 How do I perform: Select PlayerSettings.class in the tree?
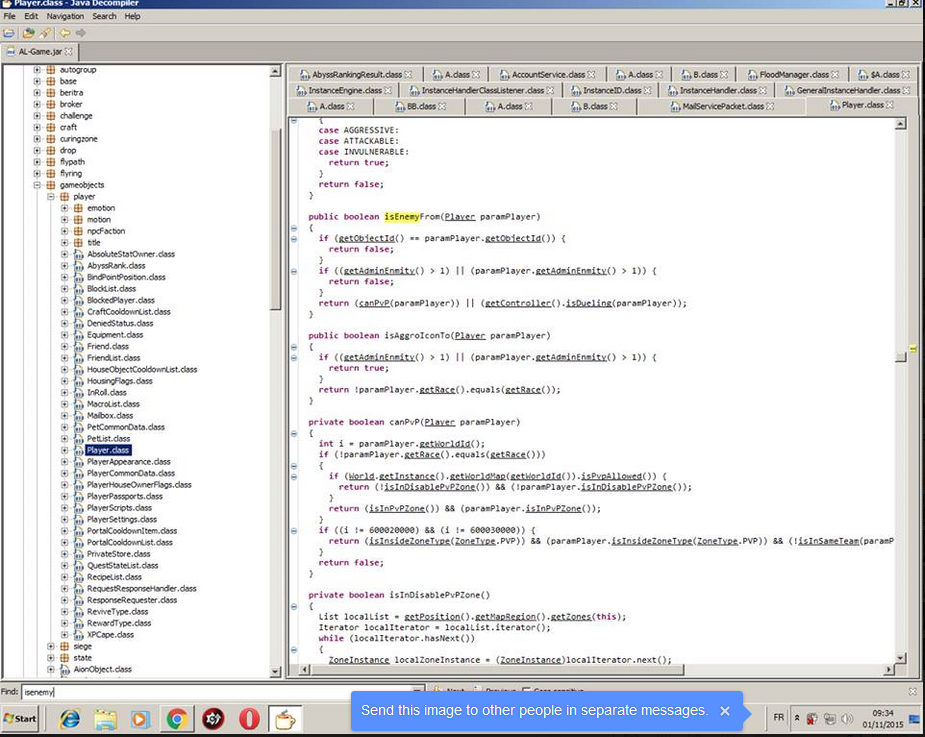tap(122, 519)
